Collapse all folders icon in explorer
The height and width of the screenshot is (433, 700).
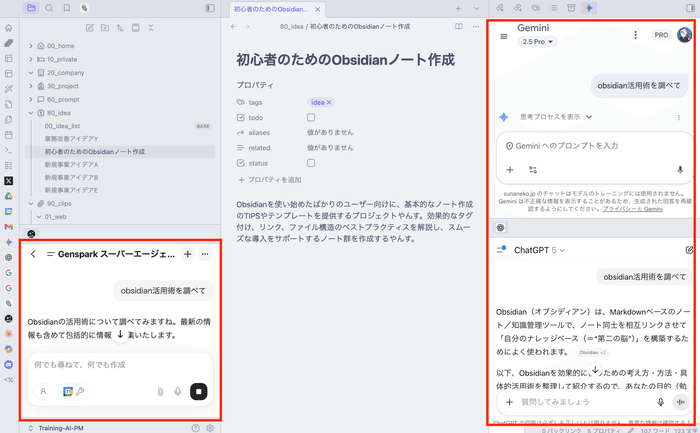coord(151,28)
